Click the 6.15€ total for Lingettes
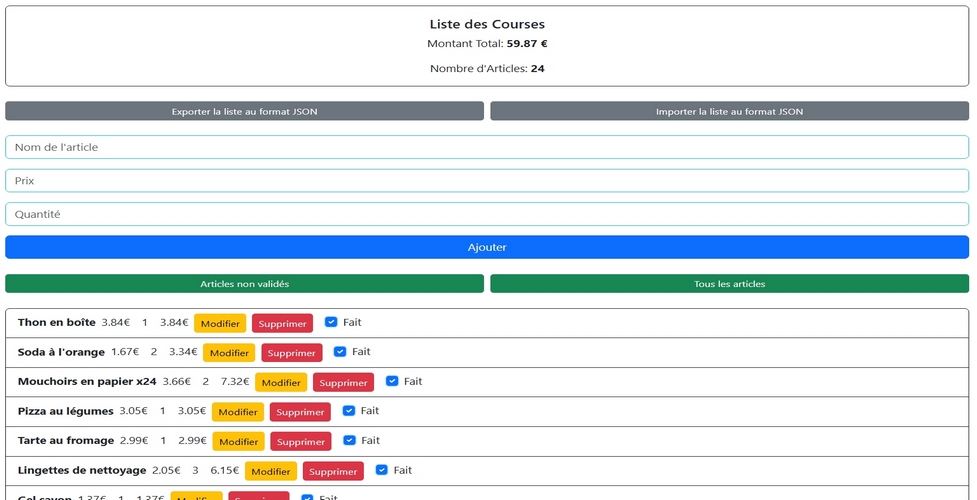 pos(224,471)
